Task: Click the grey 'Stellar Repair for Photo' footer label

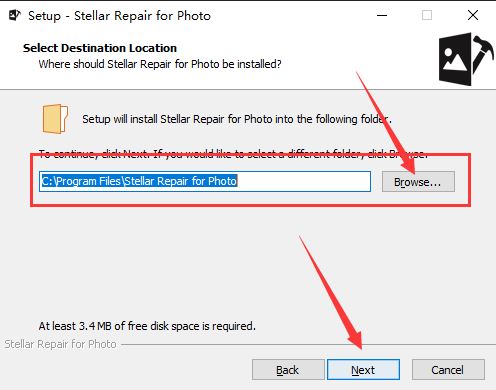Action: pos(60,344)
